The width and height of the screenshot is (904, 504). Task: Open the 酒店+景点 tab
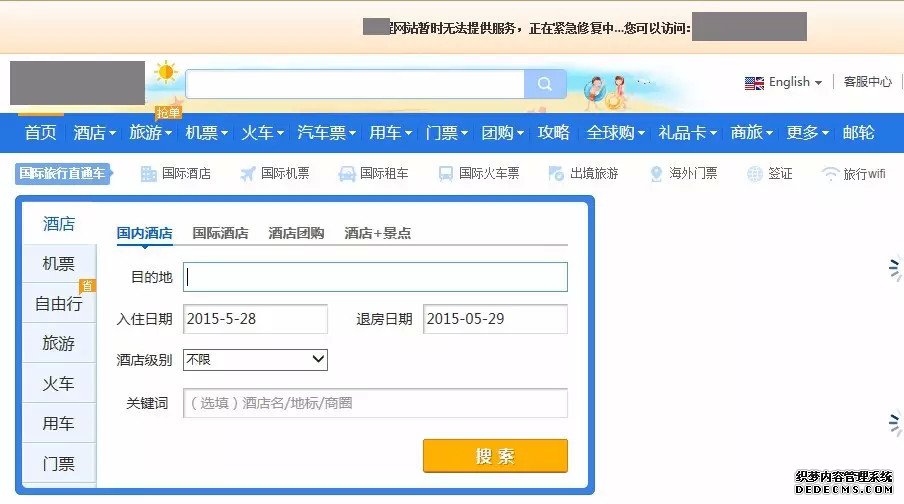coord(377,233)
